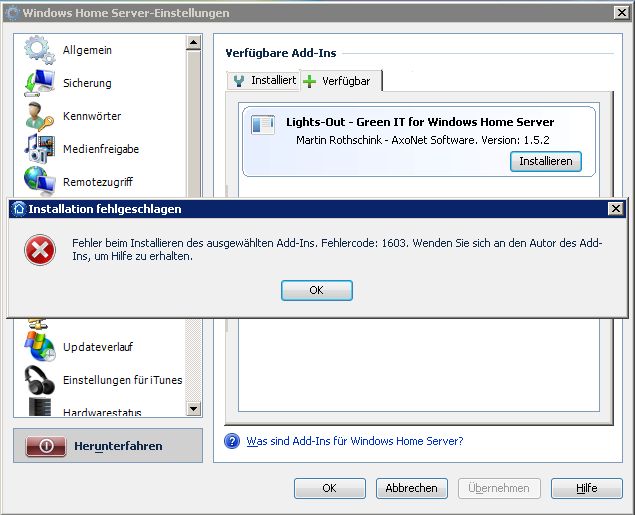Click the Remotezugriff globe icon
This screenshot has height=515, width=635.
[39, 182]
